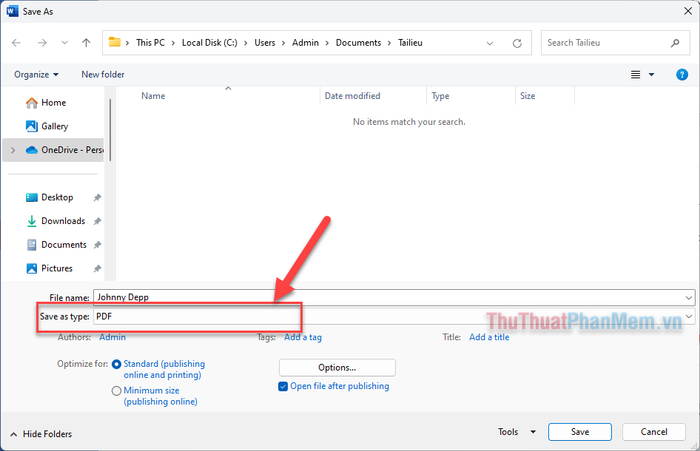Select Tailieu in breadcrumb path
Screen dimensions: 700x451
(x=410, y=43)
